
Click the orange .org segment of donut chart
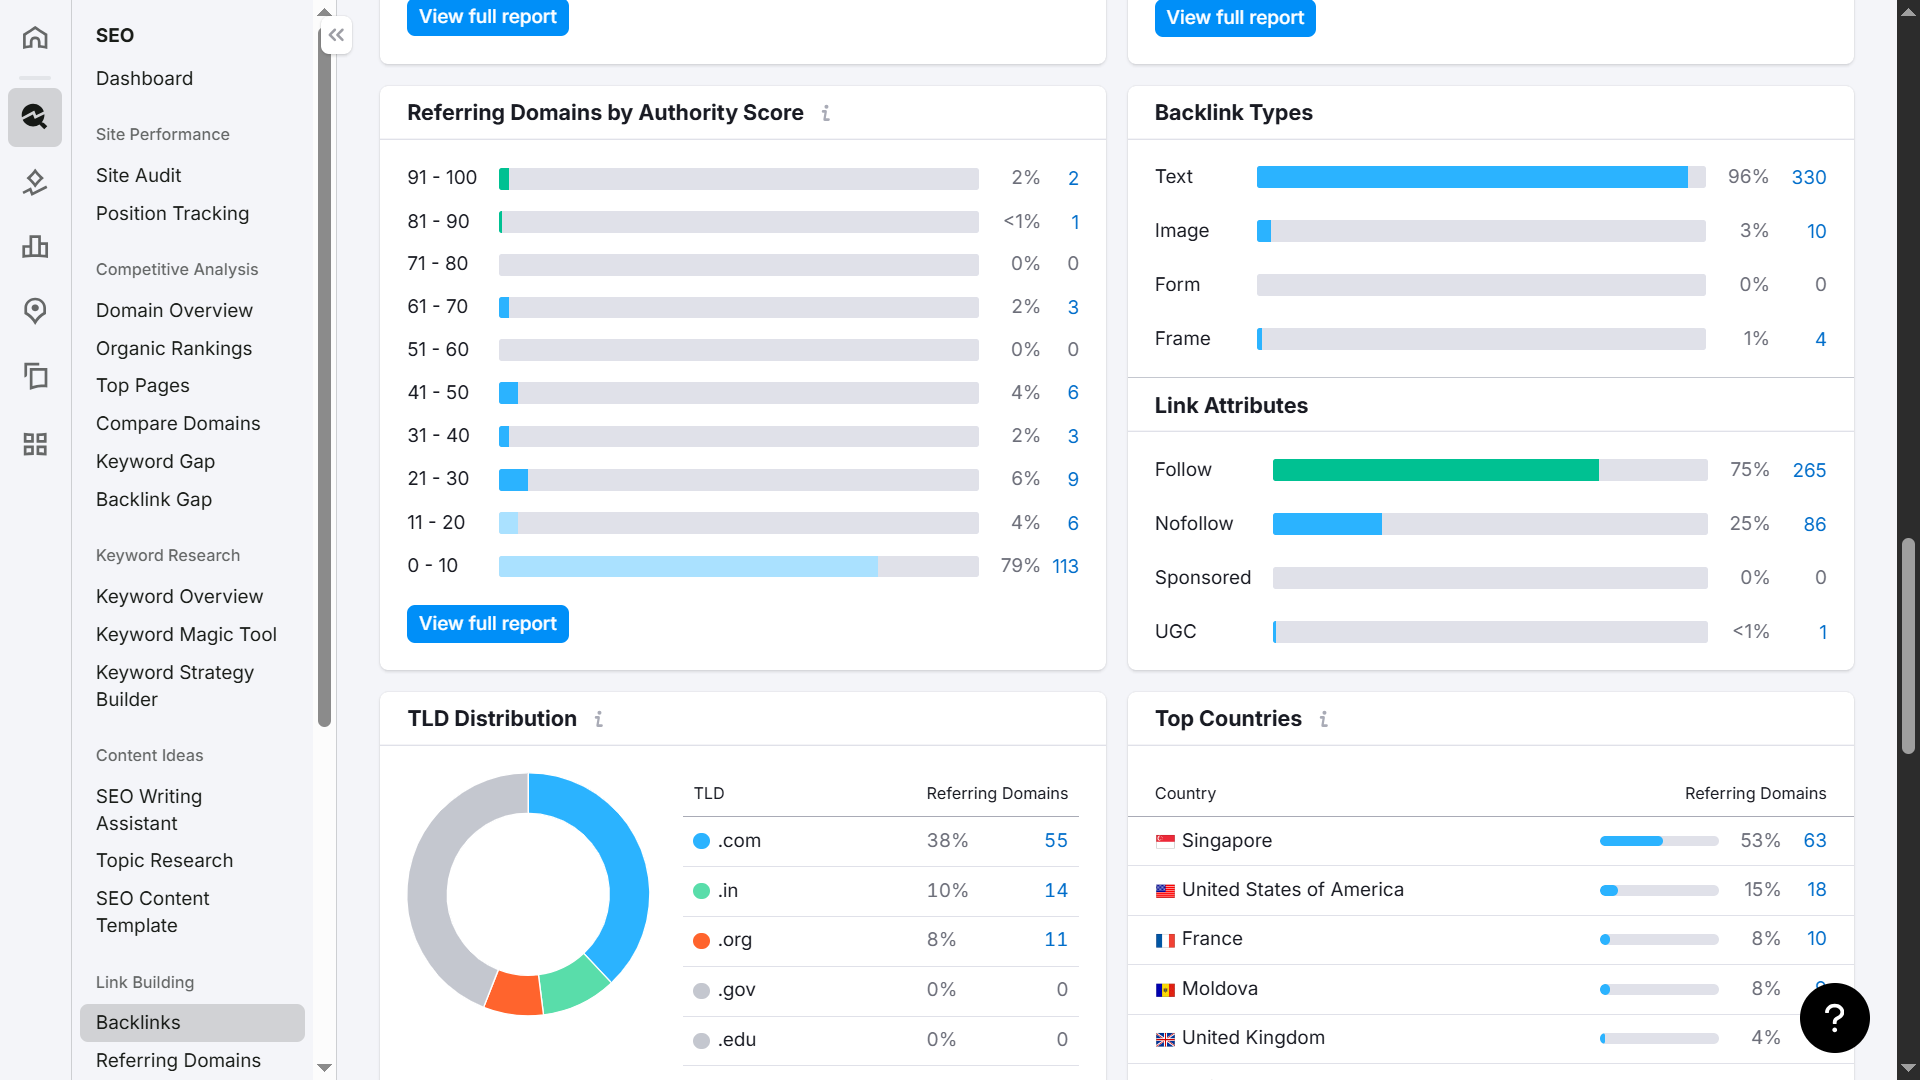point(514,994)
